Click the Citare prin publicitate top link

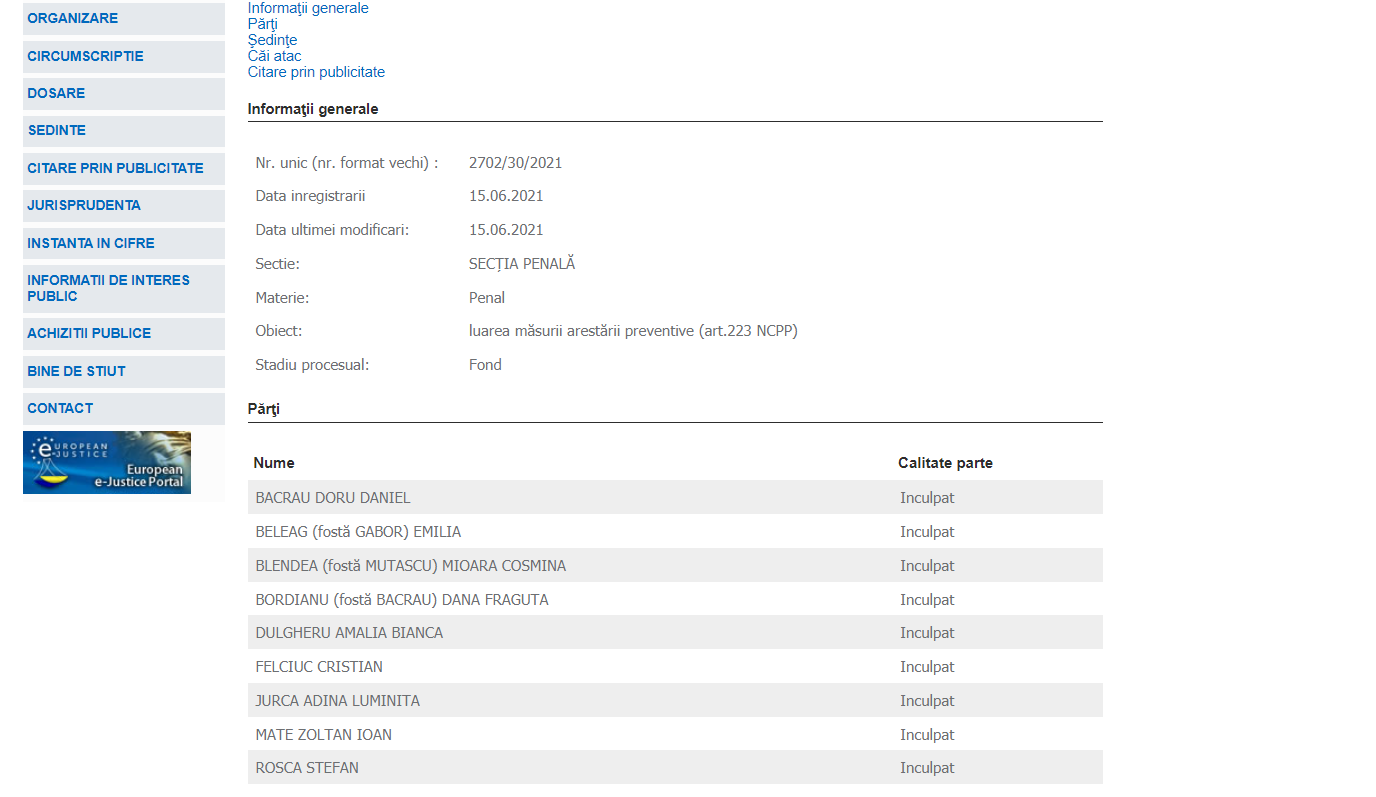tap(316, 72)
